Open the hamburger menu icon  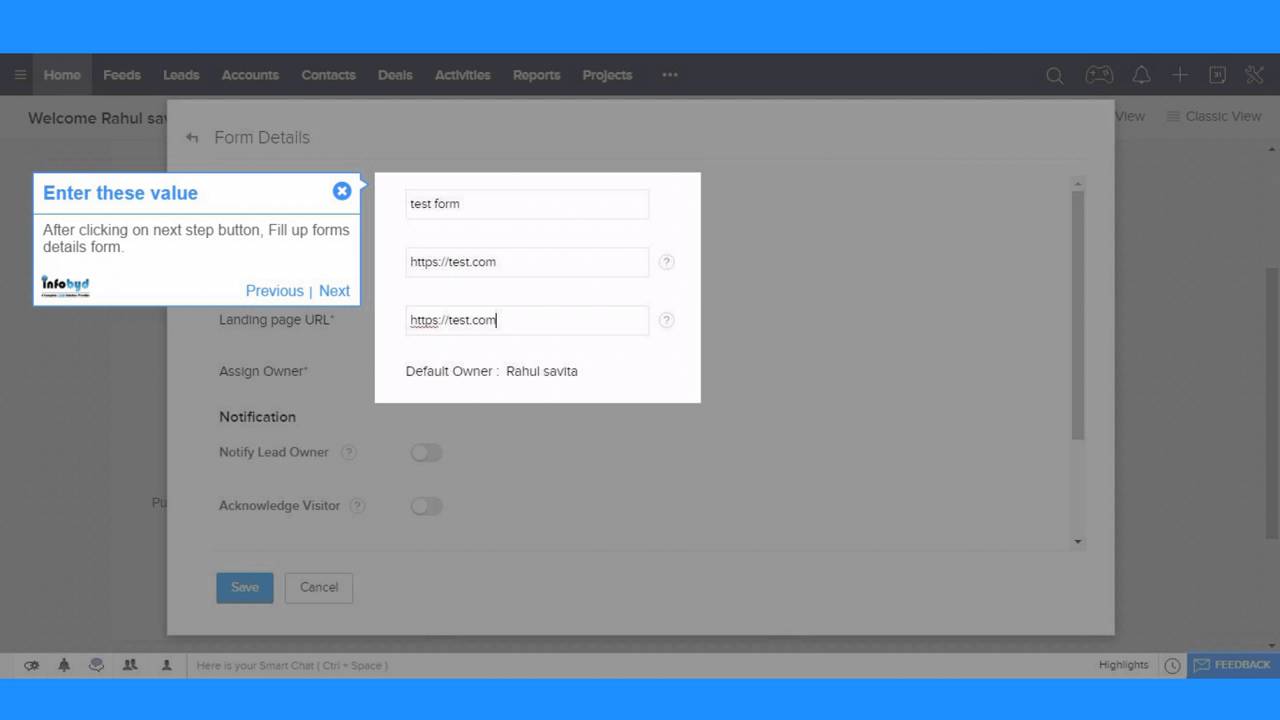(x=20, y=75)
